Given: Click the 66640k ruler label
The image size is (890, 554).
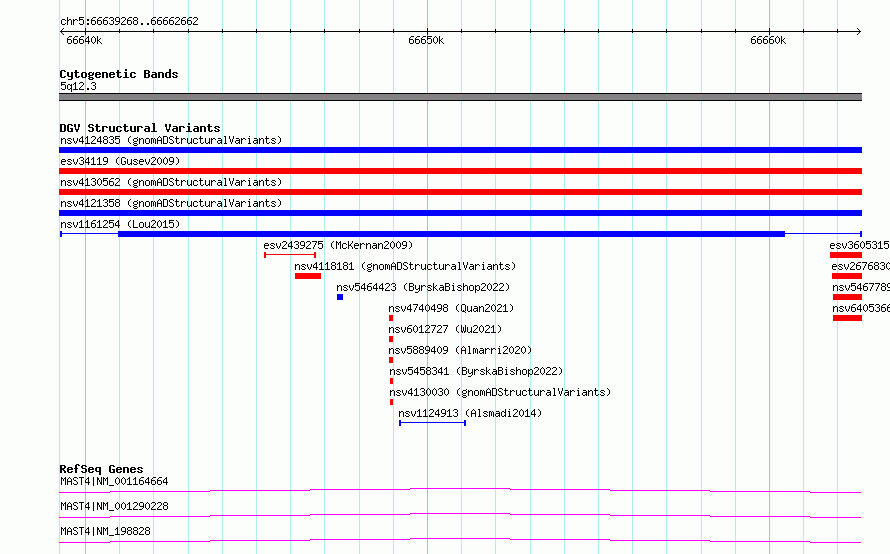Looking at the screenshot, I should (84, 40).
